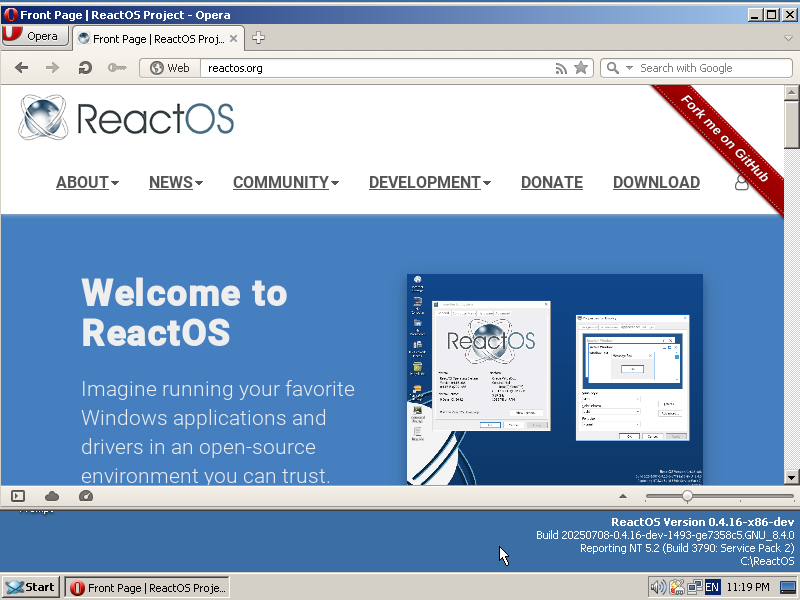Focus the Search with Google field
800x600 pixels.
pos(713,68)
